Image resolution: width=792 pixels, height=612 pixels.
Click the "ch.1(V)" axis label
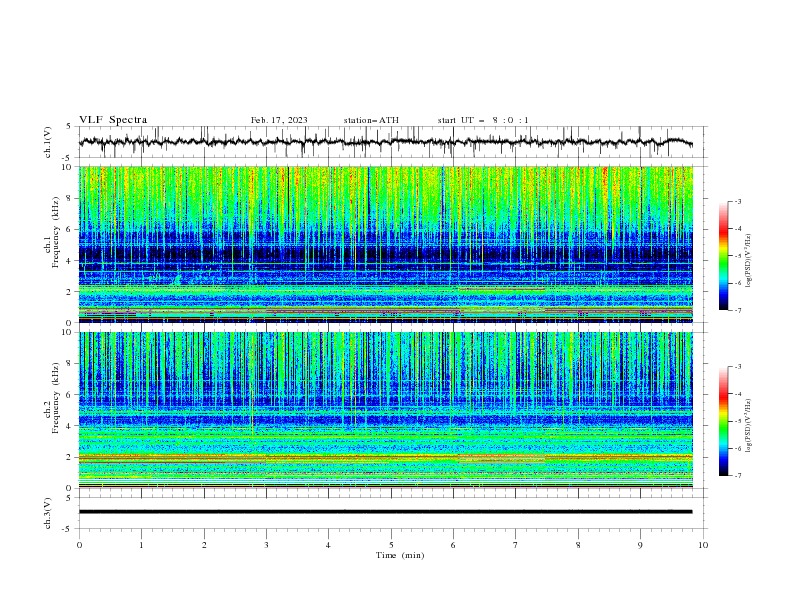pos(48,142)
